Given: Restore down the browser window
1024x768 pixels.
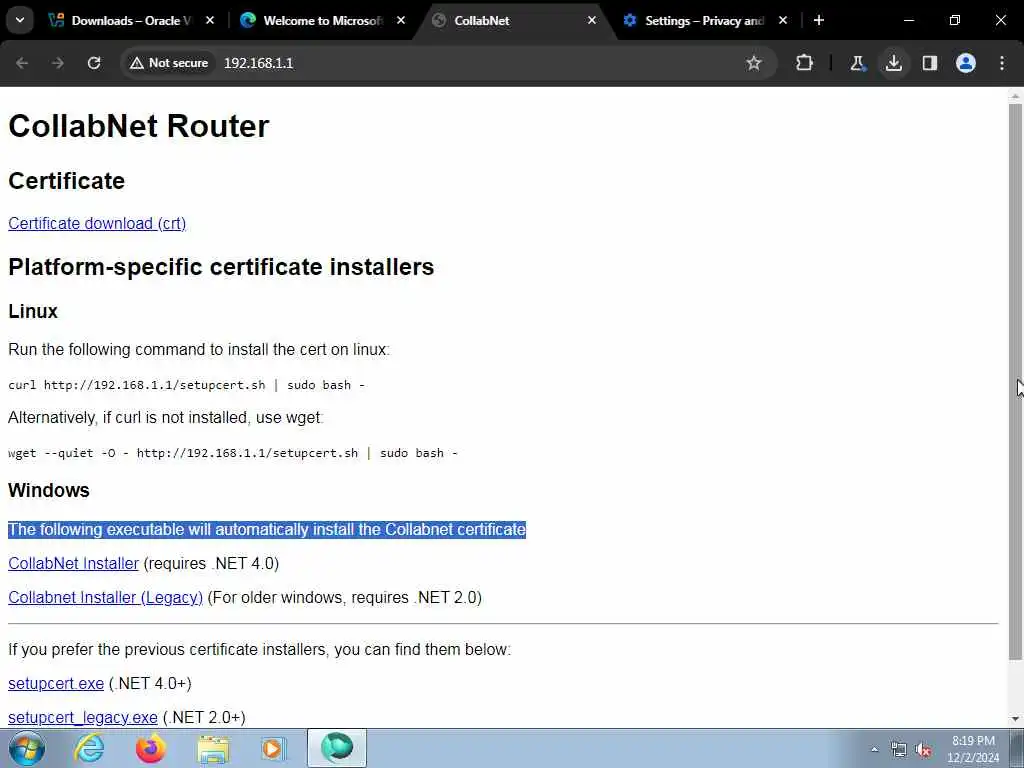Looking at the screenshot, I should pos(955,20).
